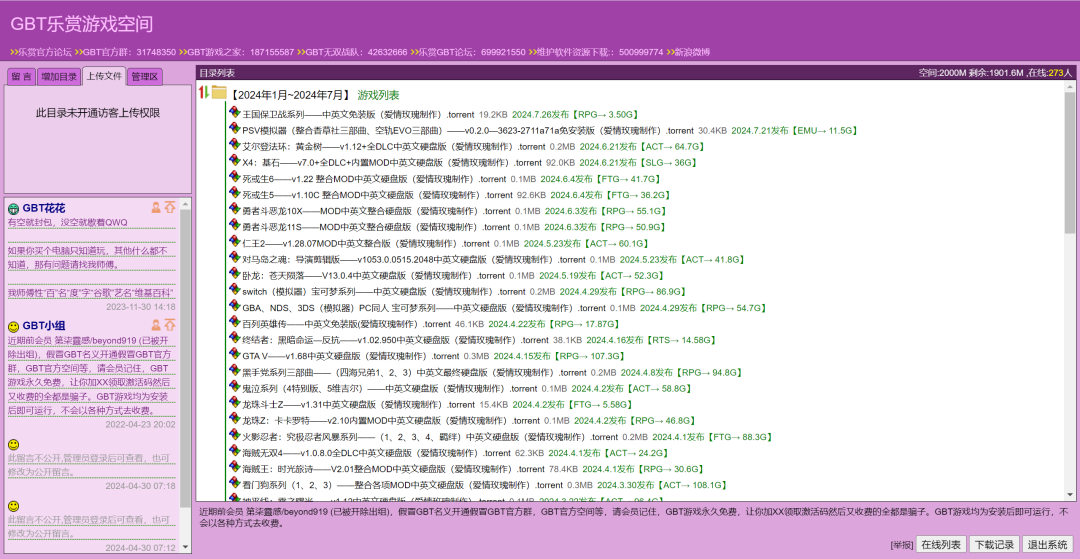The height and width of the screenshot is (559, 1080).
Task: Click the torrent icon beside 卧龙：苍天陨落
Action: click(x=234, y=273)
